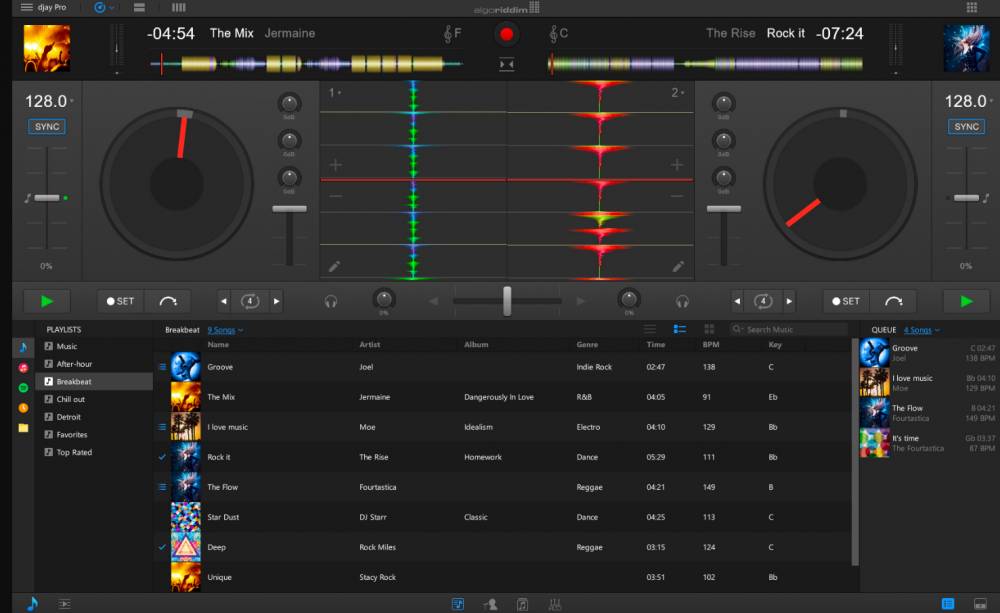The width and height of the screenshot is (1000, 613).
Task: Select the After-hour playlist
Action: pyautogui.click(x=75, y=364)
